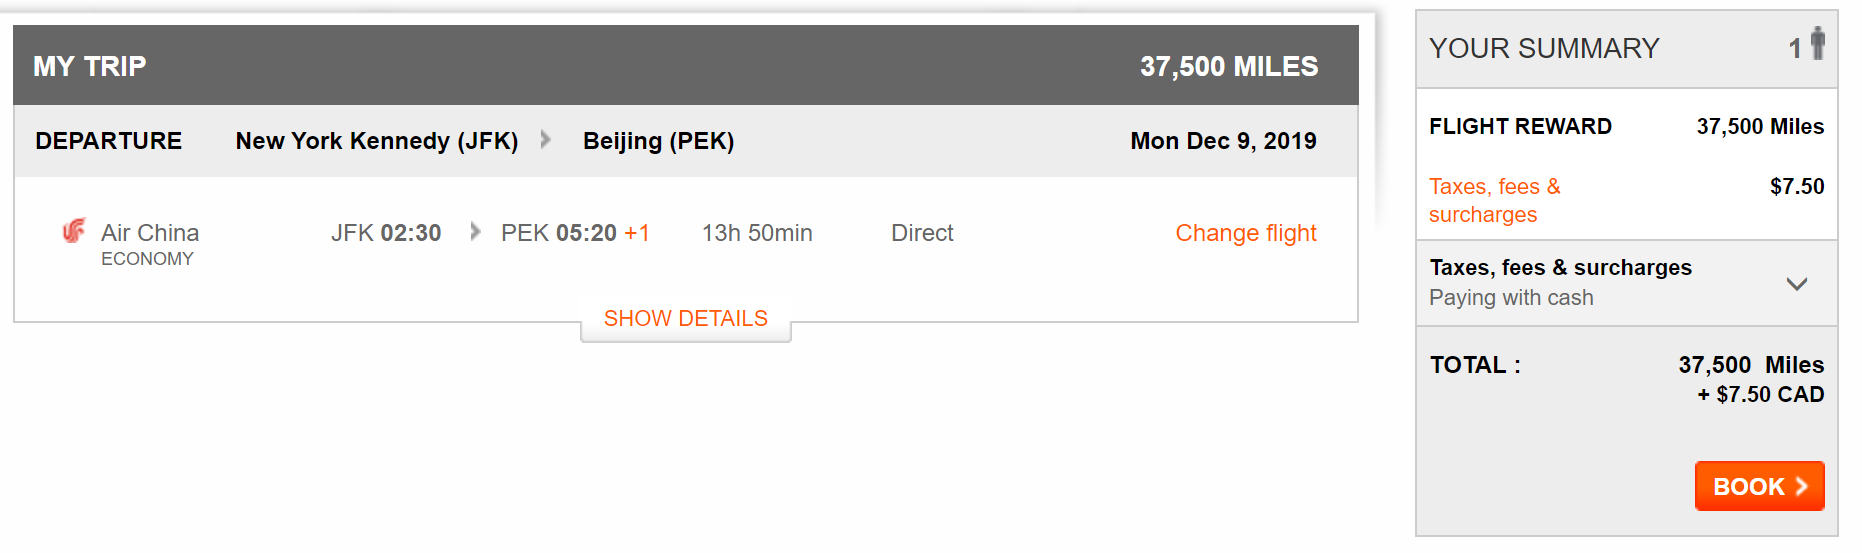Open the orange Taxes, fees & surcharges link
The width and height of the screenshot is (1862, 553).
(x=1495, y=200)
